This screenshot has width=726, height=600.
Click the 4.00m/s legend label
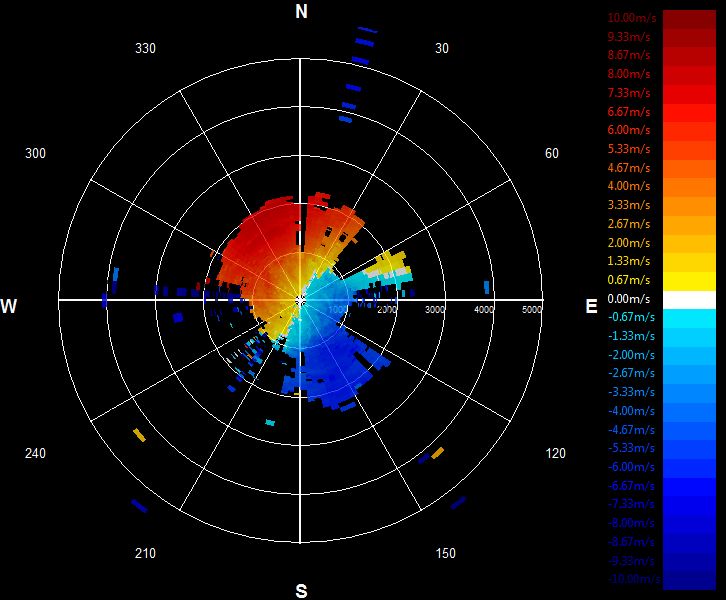pyautogui.click(x=629, y=186)
